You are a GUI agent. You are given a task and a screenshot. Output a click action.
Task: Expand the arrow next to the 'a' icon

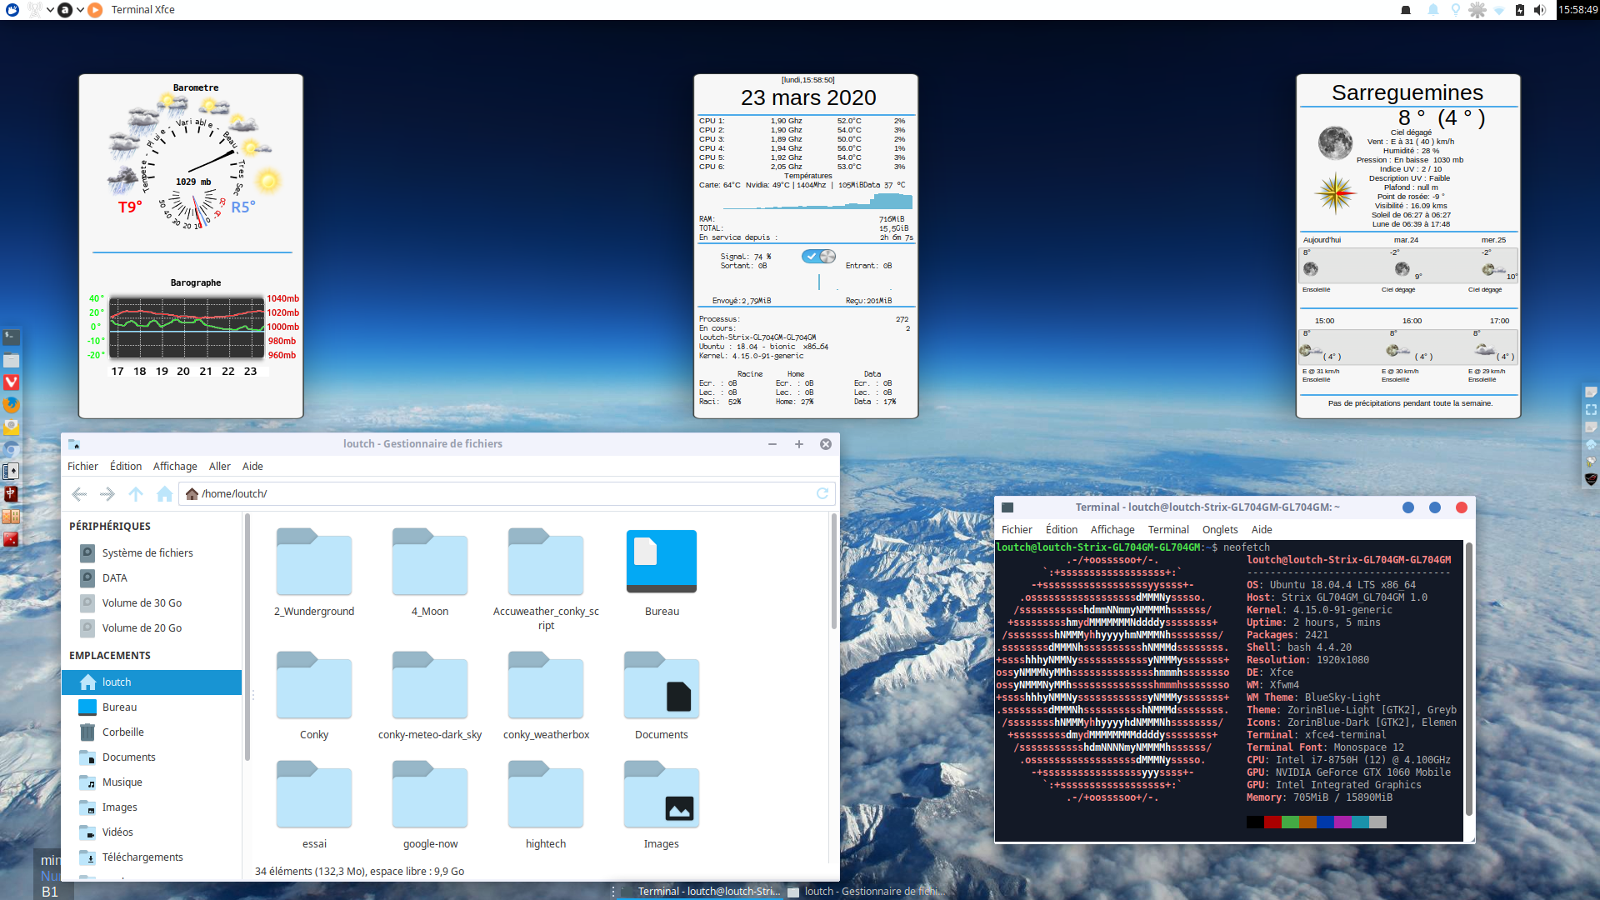click(80, 10)
